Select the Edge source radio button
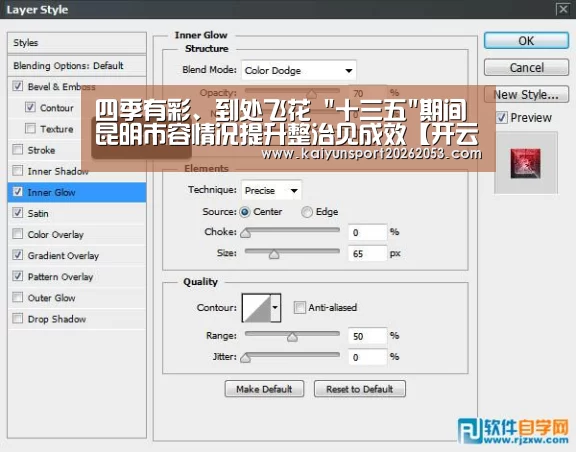The height and width of the screenshot is (452, 576). click(307, 212)
